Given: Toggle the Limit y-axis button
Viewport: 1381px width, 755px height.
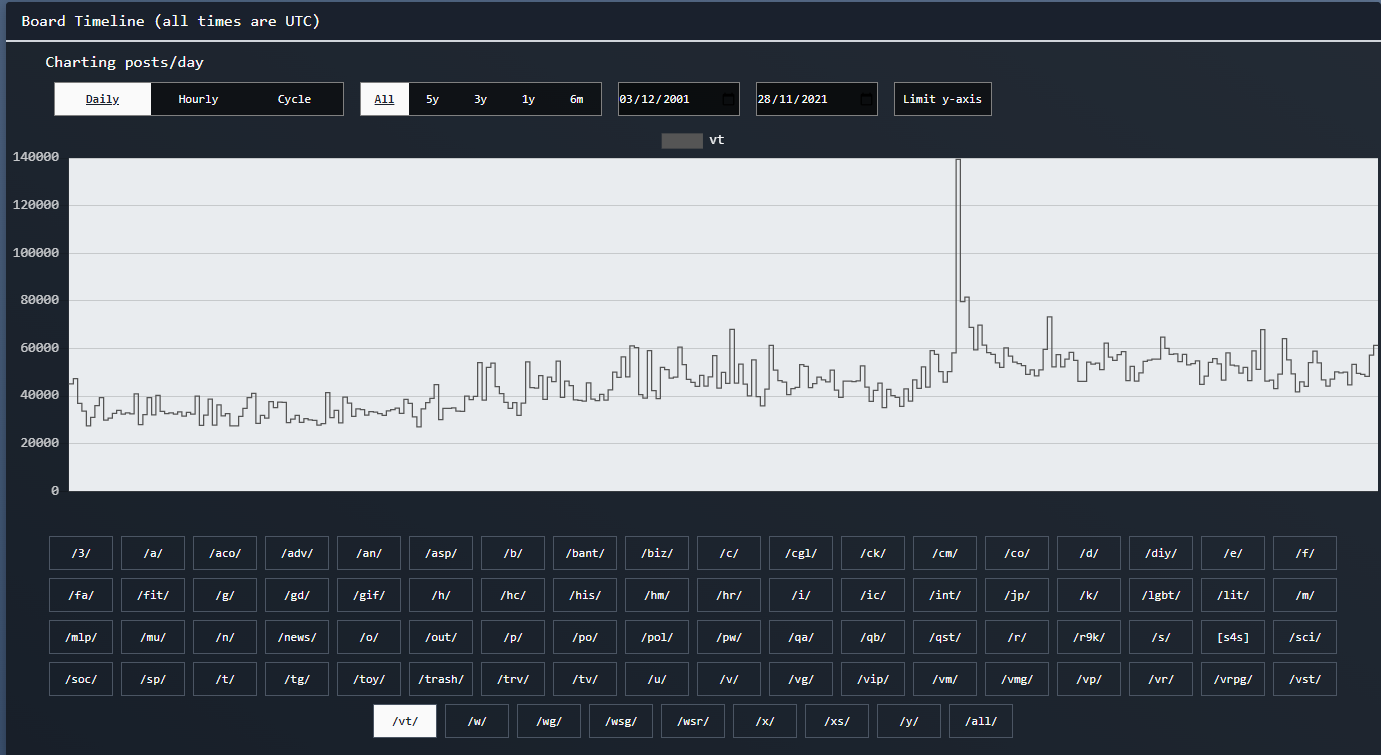Looking at the screenshot, I should [x=943, y=99].
